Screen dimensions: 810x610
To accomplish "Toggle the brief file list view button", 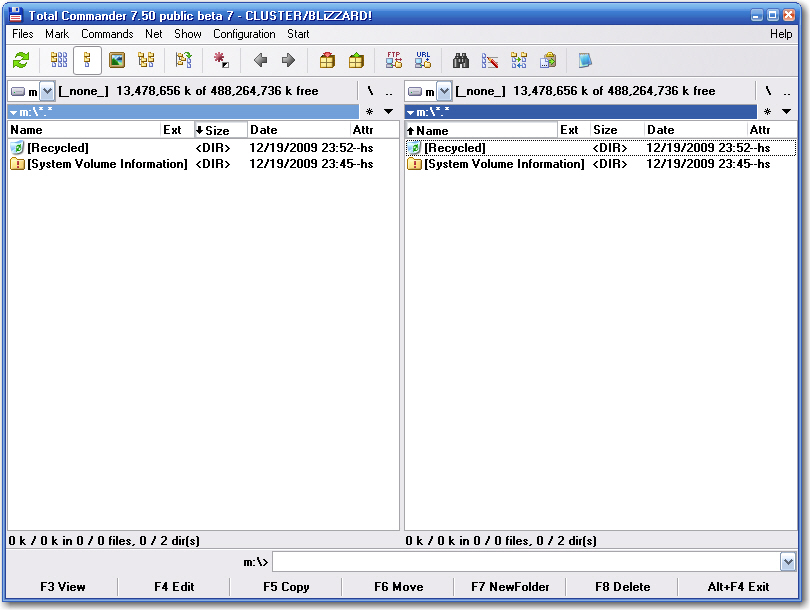I will coord(59,61).
